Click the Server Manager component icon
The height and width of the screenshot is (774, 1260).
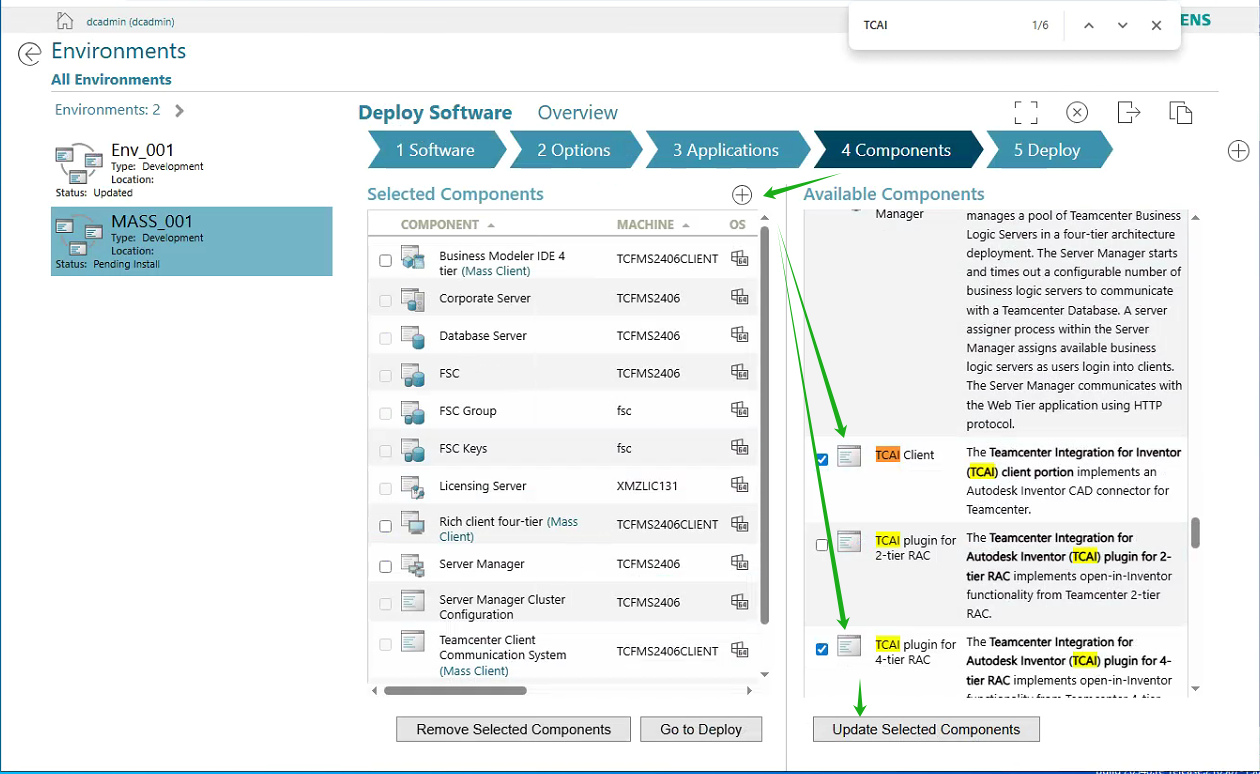click(413, 564)
